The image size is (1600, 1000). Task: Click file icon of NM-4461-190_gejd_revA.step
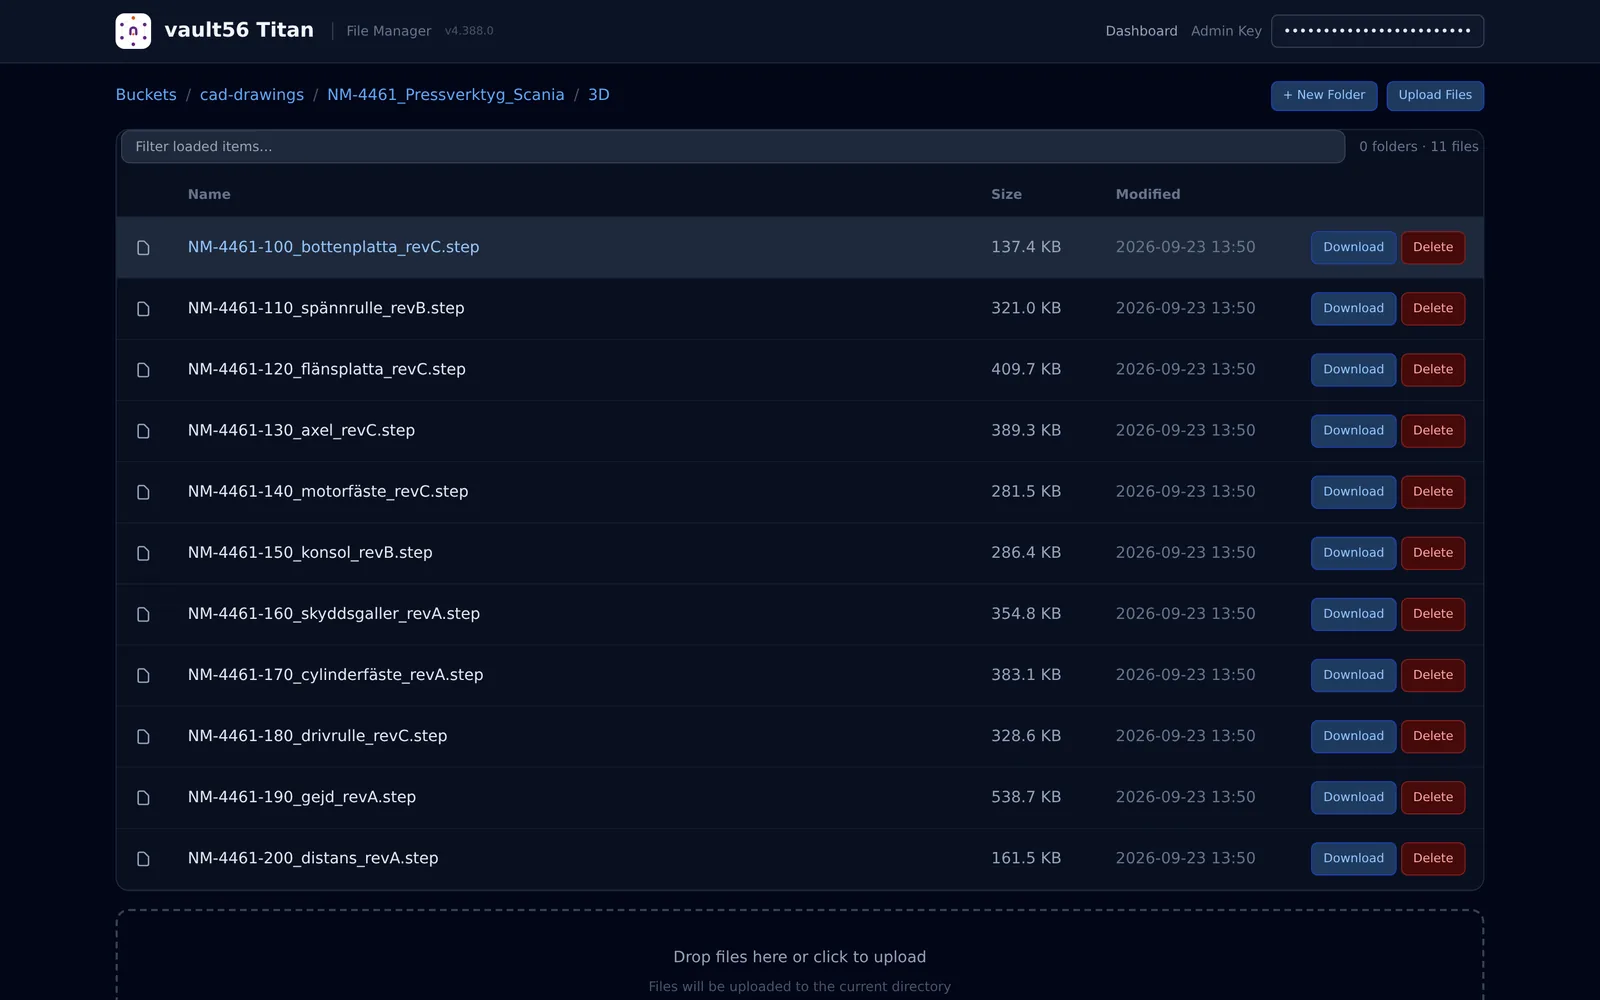pyautogui.click(x=143, y=797)
